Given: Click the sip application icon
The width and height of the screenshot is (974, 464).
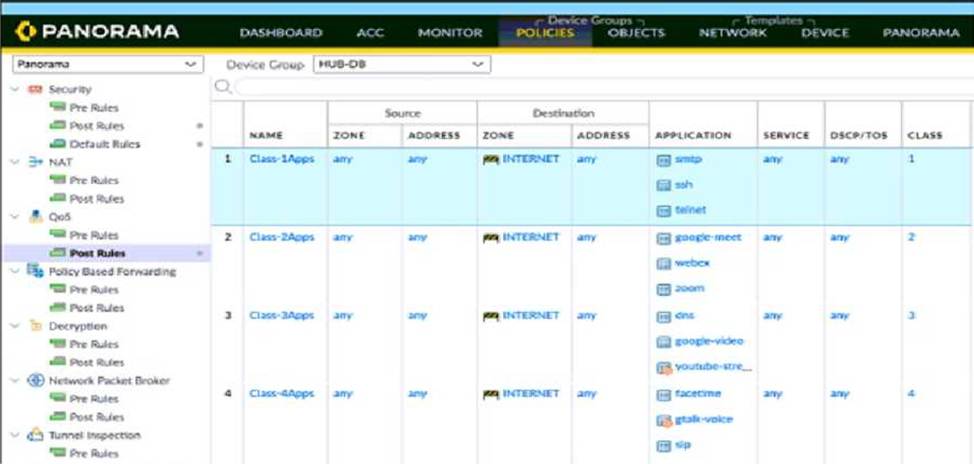Looking at the screenshot, I should 663,446.
